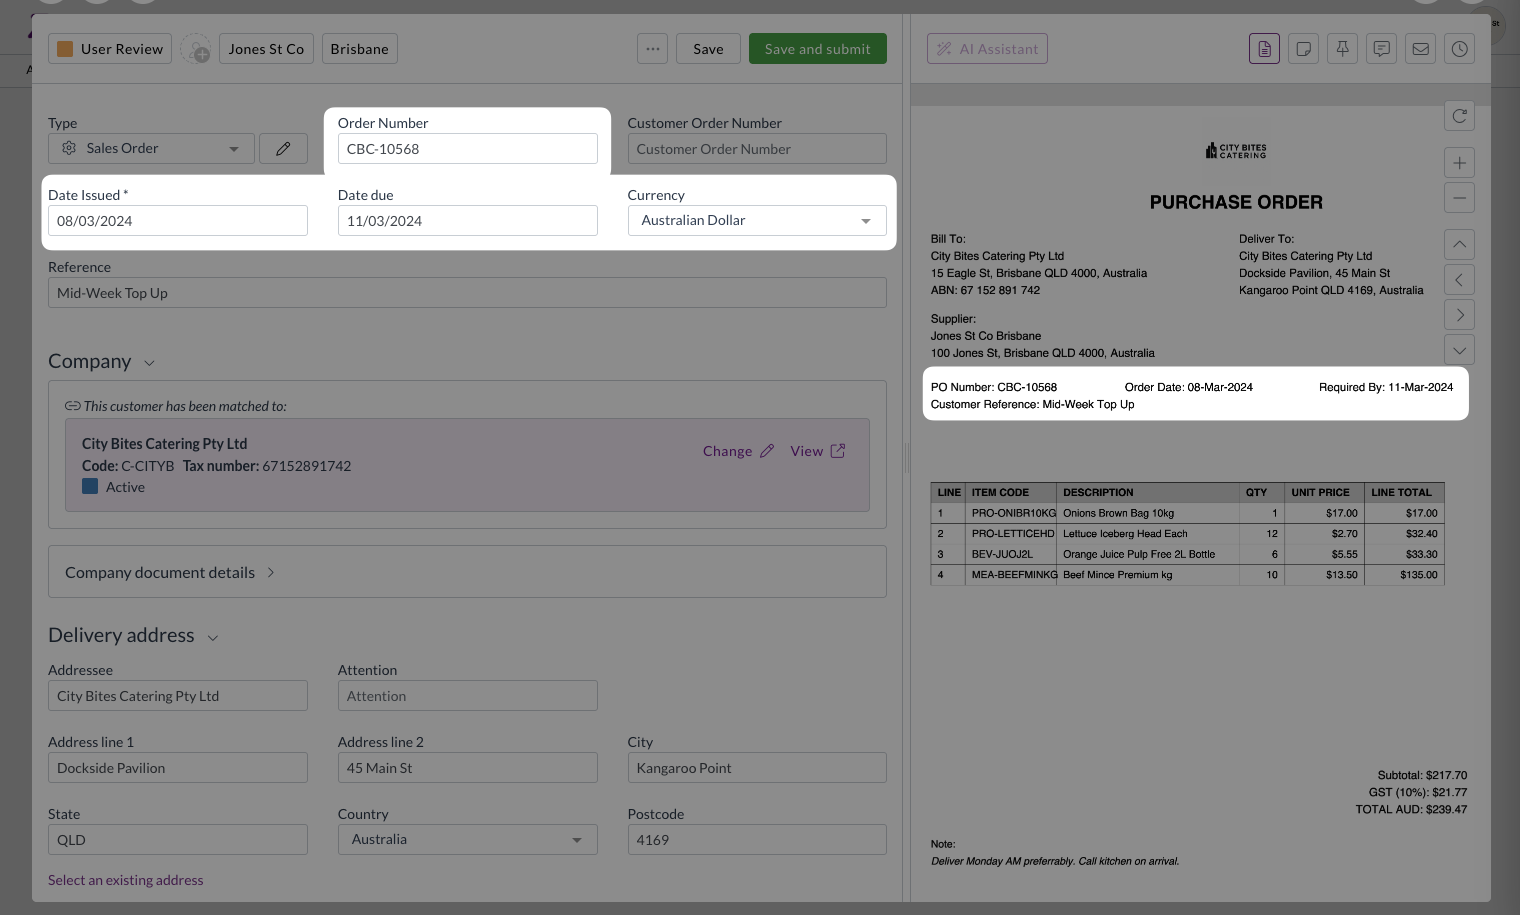Click 'Onions Brown Bag 10kg' table cell

[1148, 513]
